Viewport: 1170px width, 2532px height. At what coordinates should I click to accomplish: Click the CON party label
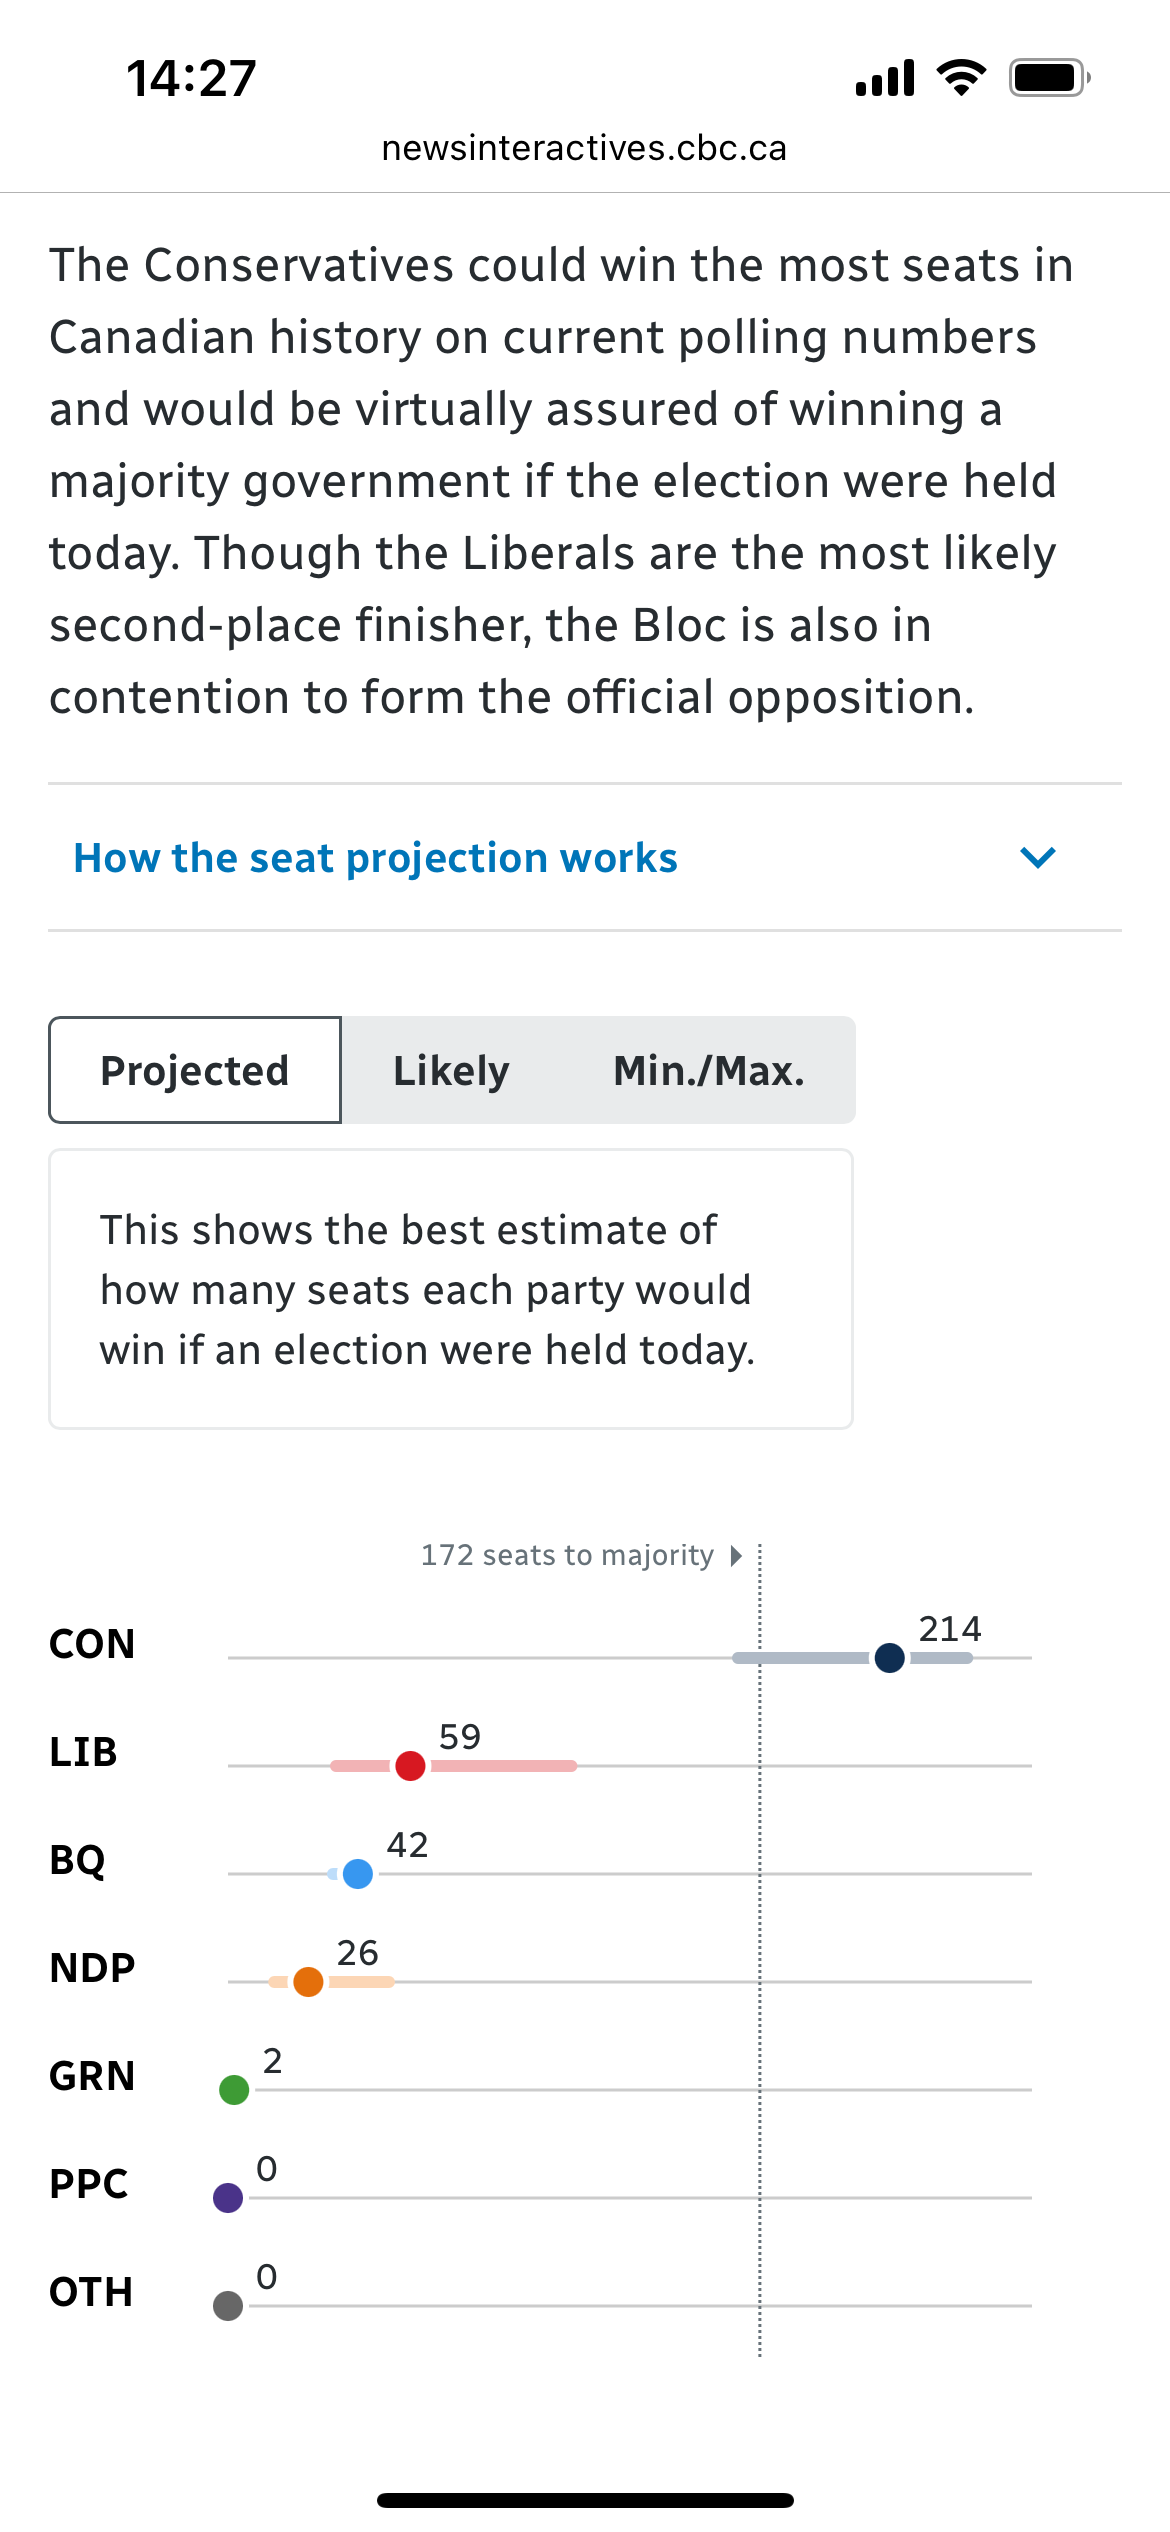pos(92,1645)
